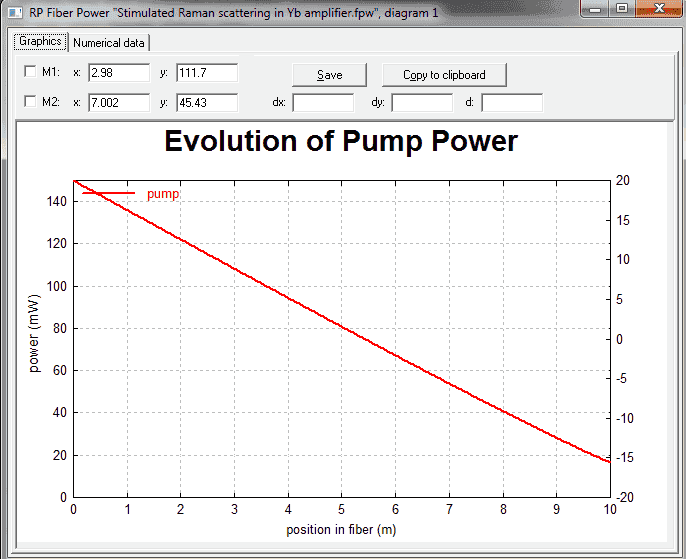Click the M2 y value field

click(207, 103)
